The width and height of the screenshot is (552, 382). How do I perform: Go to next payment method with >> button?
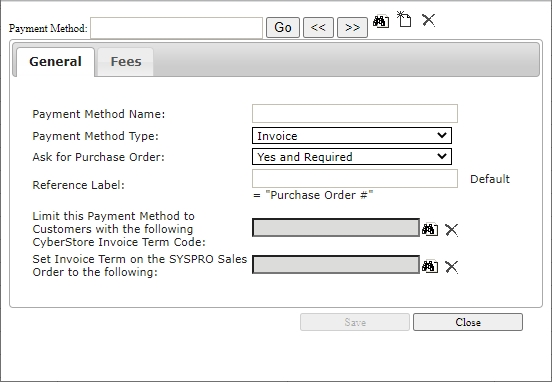352,27
